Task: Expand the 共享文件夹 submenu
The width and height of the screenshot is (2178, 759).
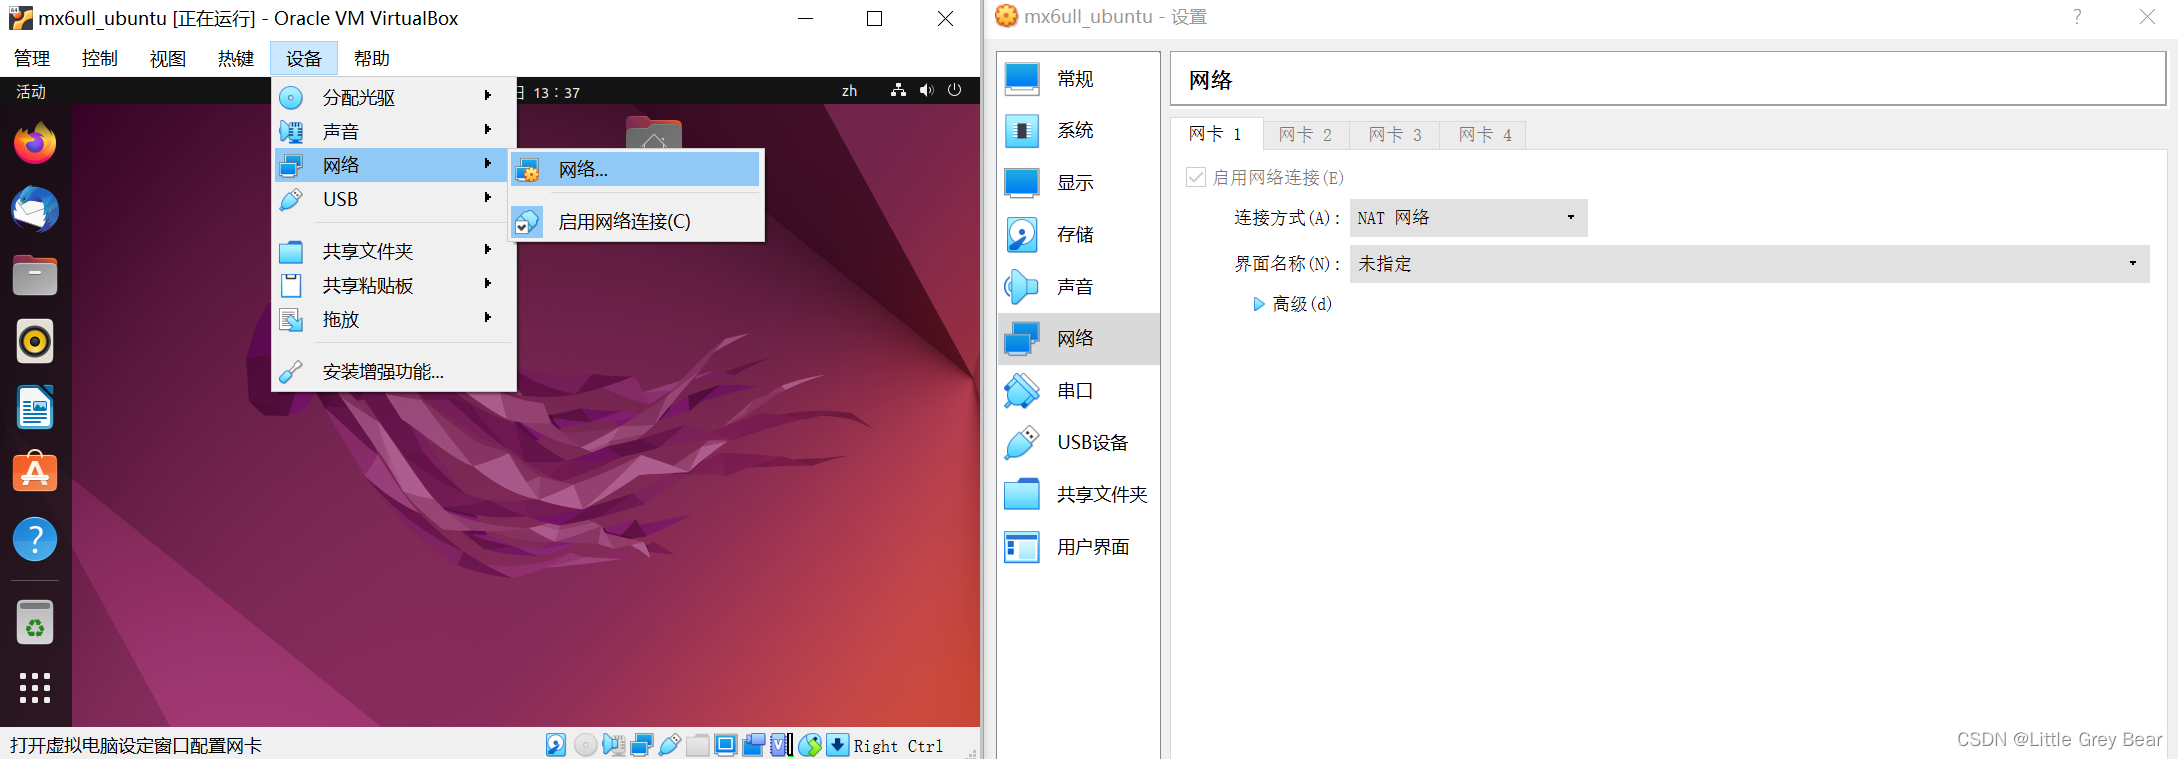Action: click(394, 251)
